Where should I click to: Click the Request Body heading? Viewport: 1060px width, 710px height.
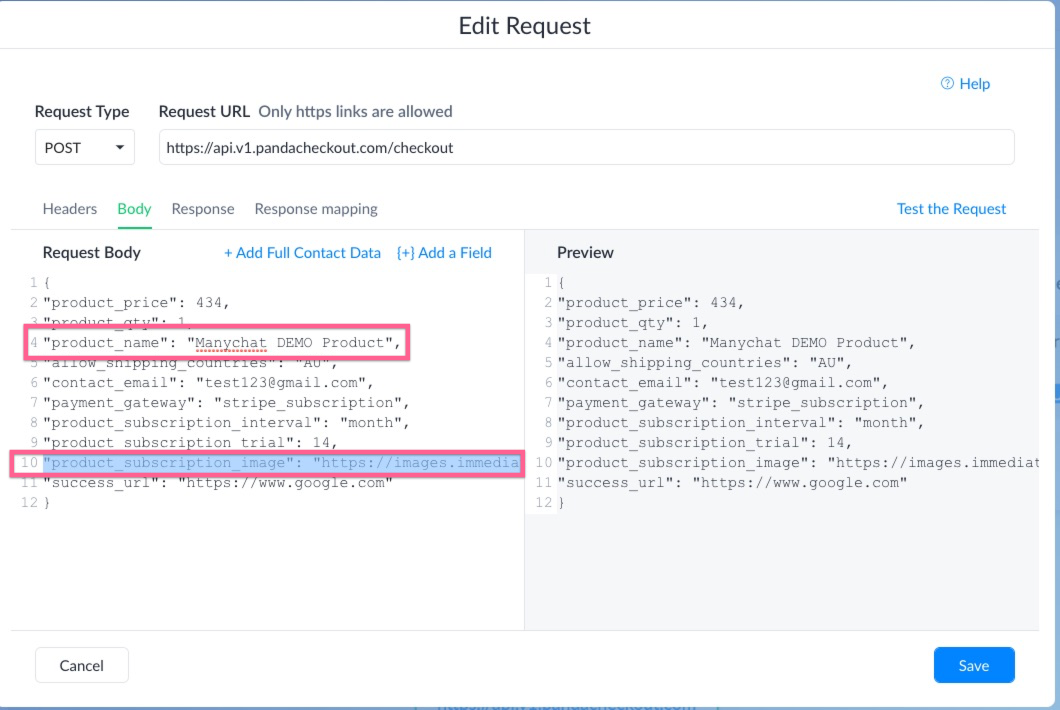[91, 253]
